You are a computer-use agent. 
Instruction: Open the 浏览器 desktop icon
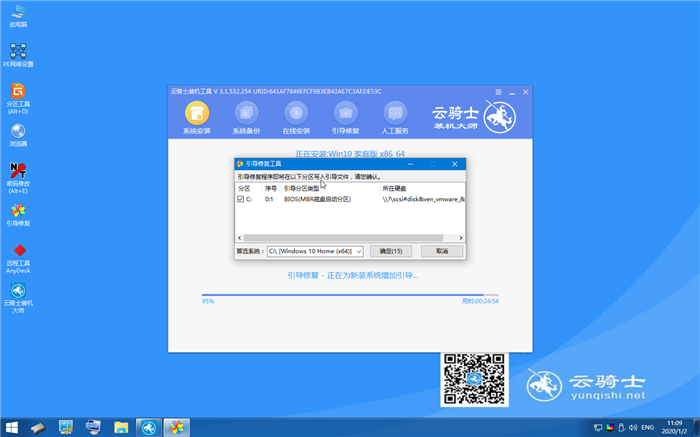coord(18,135)
